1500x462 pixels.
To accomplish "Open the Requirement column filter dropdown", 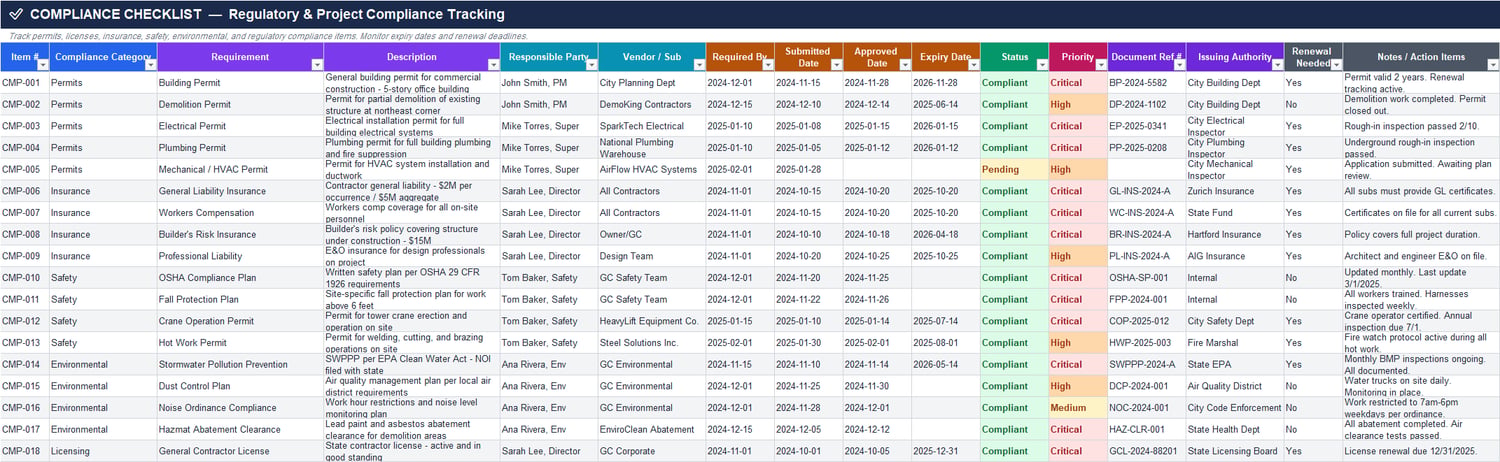I will point(317,64).
